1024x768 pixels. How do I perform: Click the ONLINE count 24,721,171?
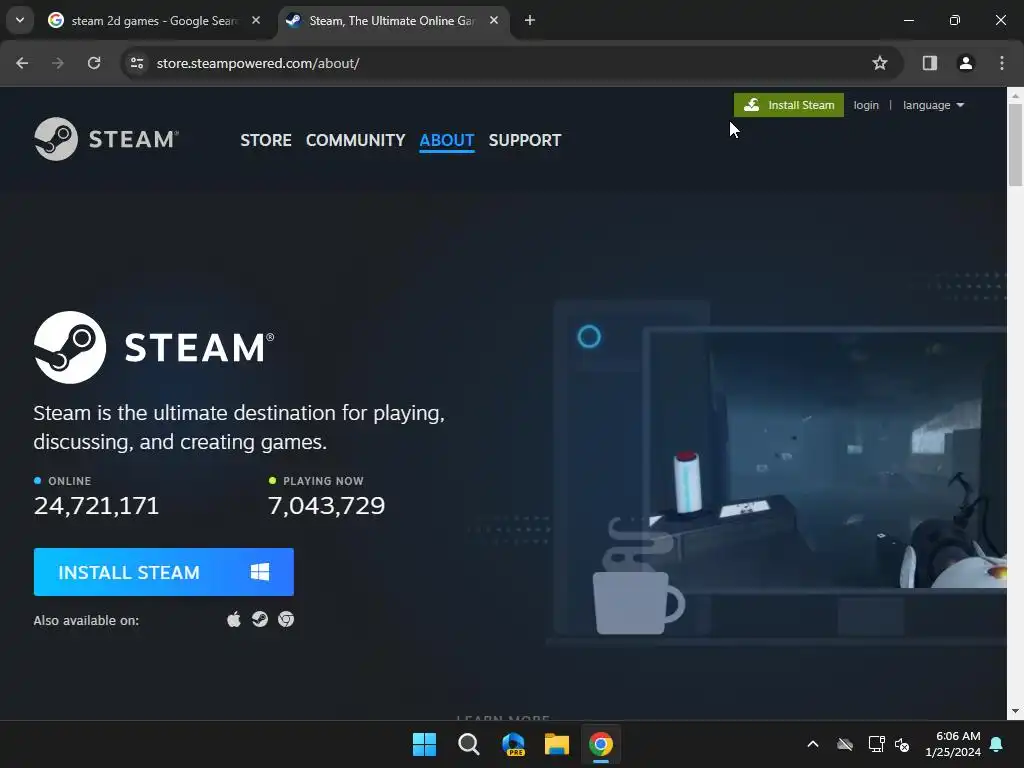tap(96, 505)
